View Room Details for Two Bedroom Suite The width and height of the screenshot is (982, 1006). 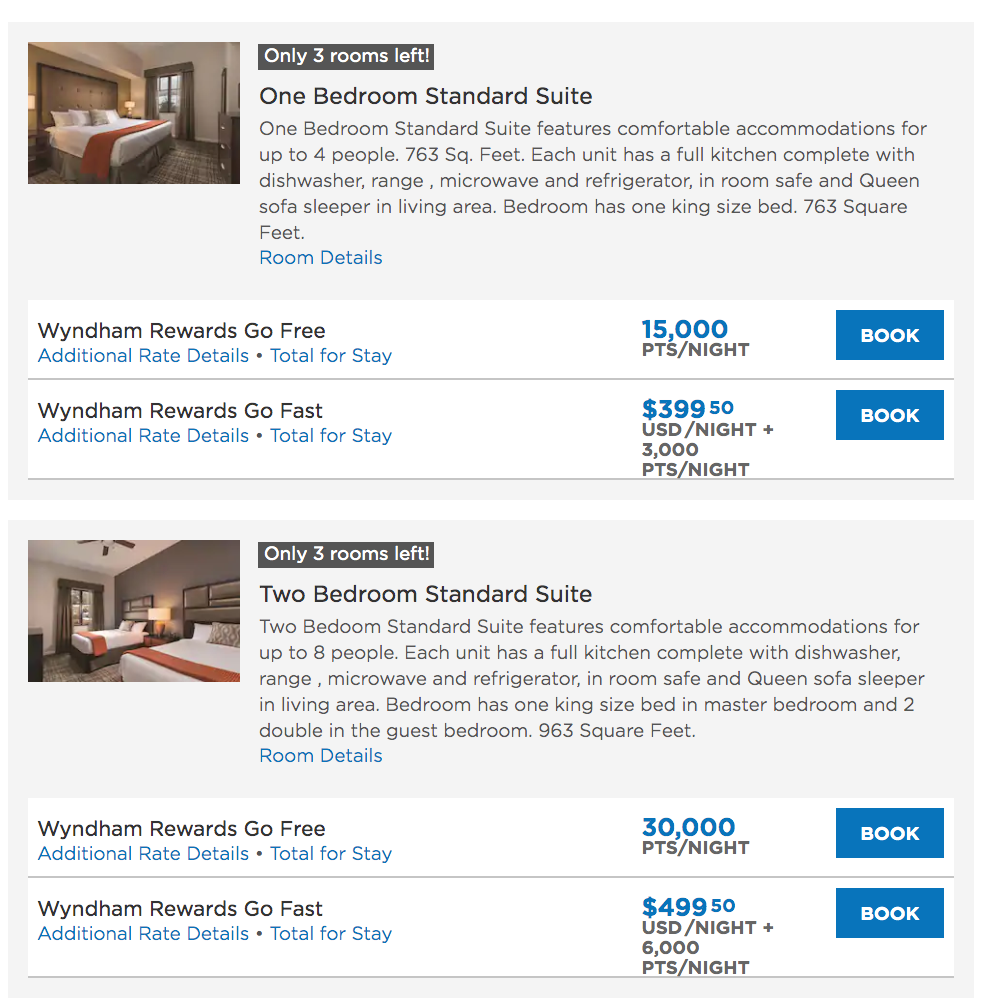click(321, 756)
